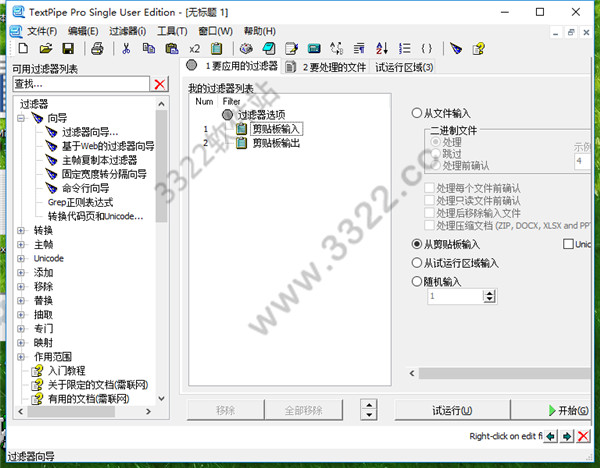
Task: Click red X icon in bottom status bar
Action: pyautogui.click(x=583, y=436)
